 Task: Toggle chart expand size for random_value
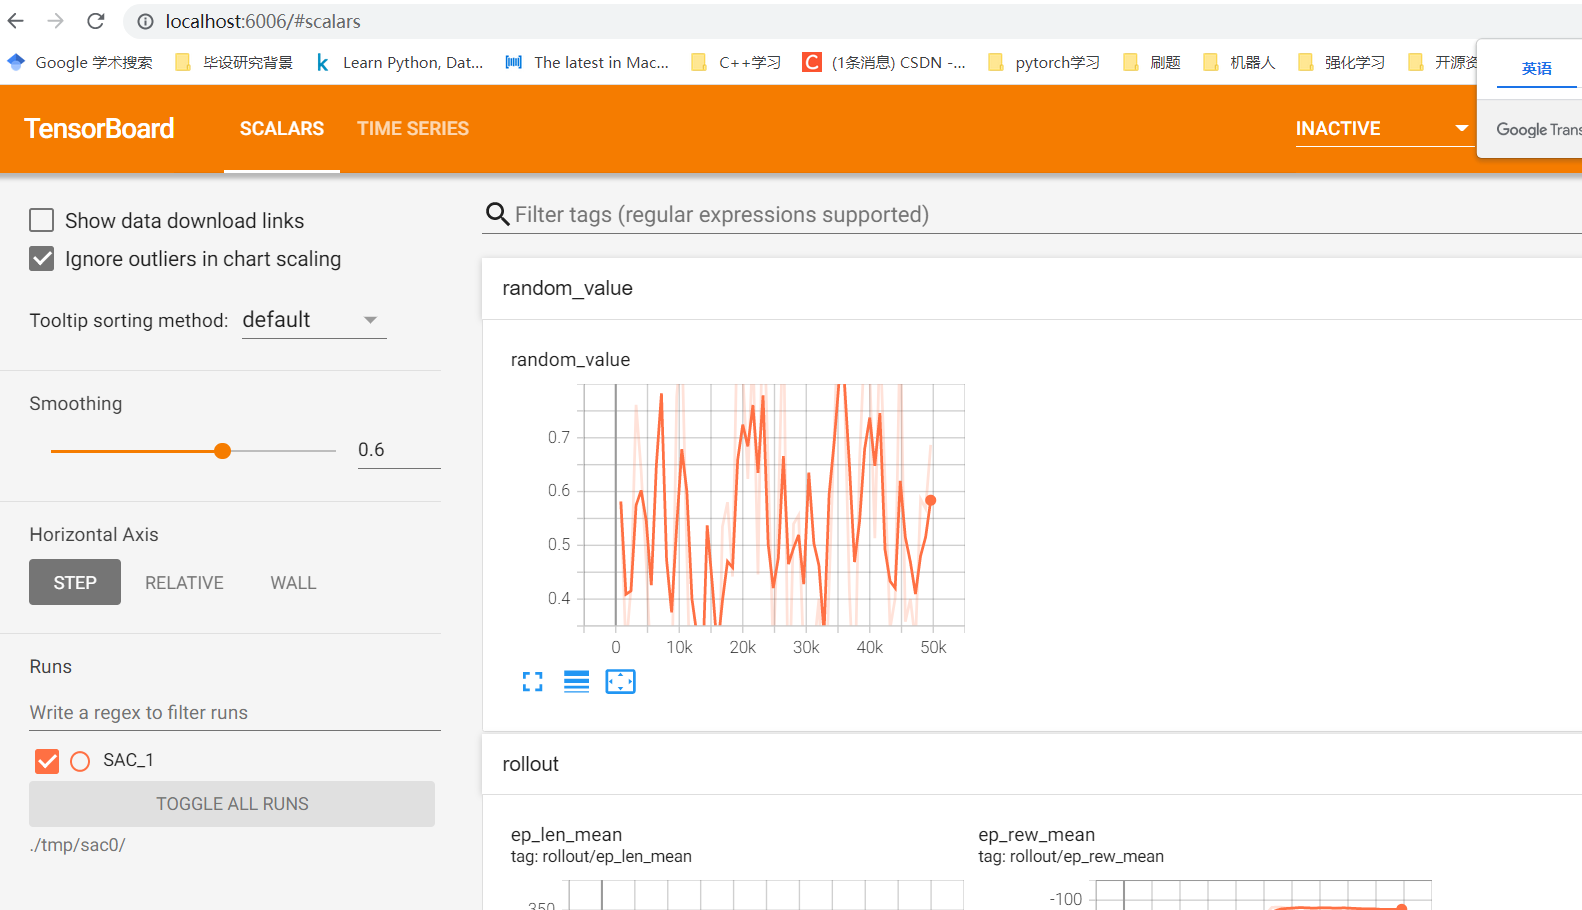click(x=533, y=682)
